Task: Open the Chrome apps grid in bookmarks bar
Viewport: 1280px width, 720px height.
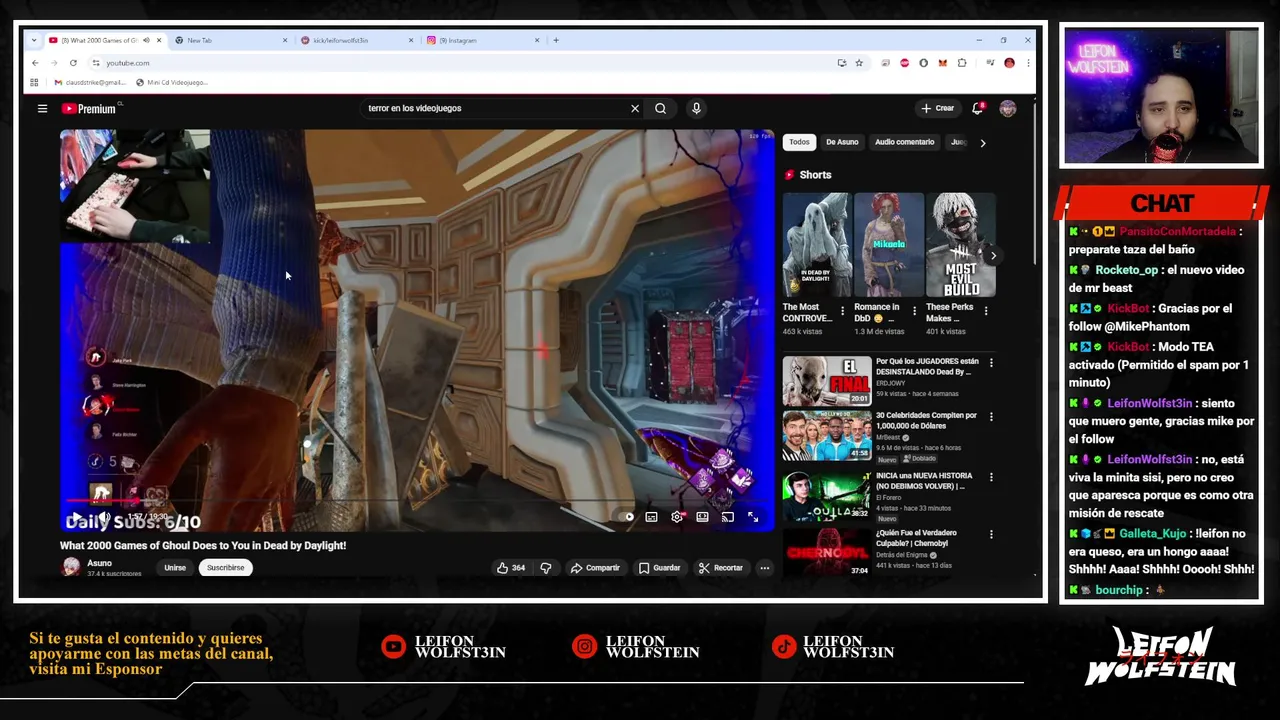Action: pyautogui.click(x=34, y=82)
